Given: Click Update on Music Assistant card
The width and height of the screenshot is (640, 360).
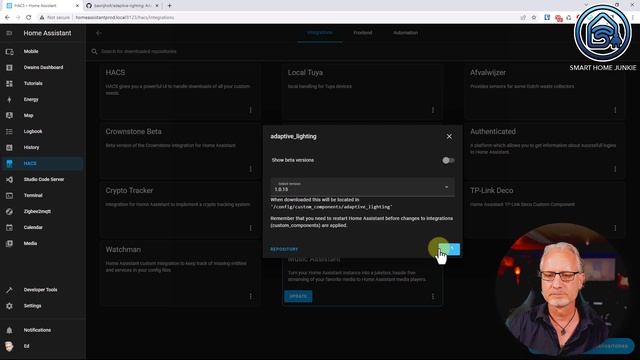Looking at the screenshot, I should [298, 296].
